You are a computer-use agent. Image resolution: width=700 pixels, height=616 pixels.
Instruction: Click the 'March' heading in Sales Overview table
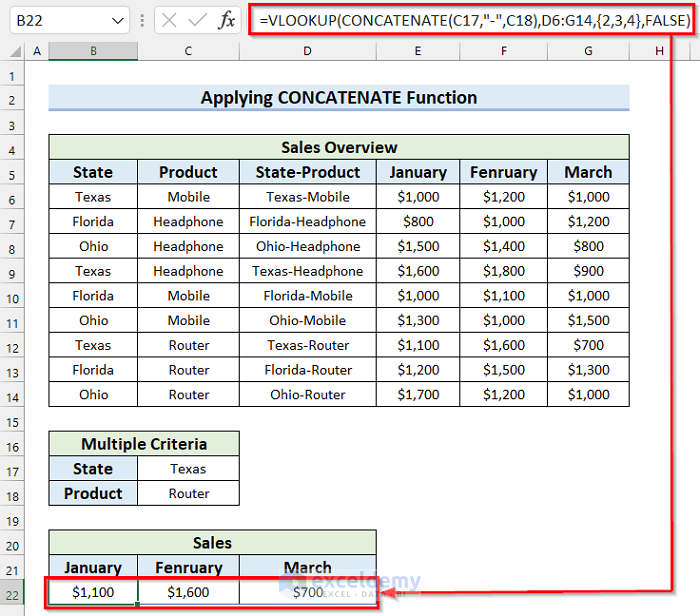tap(588, 172)
